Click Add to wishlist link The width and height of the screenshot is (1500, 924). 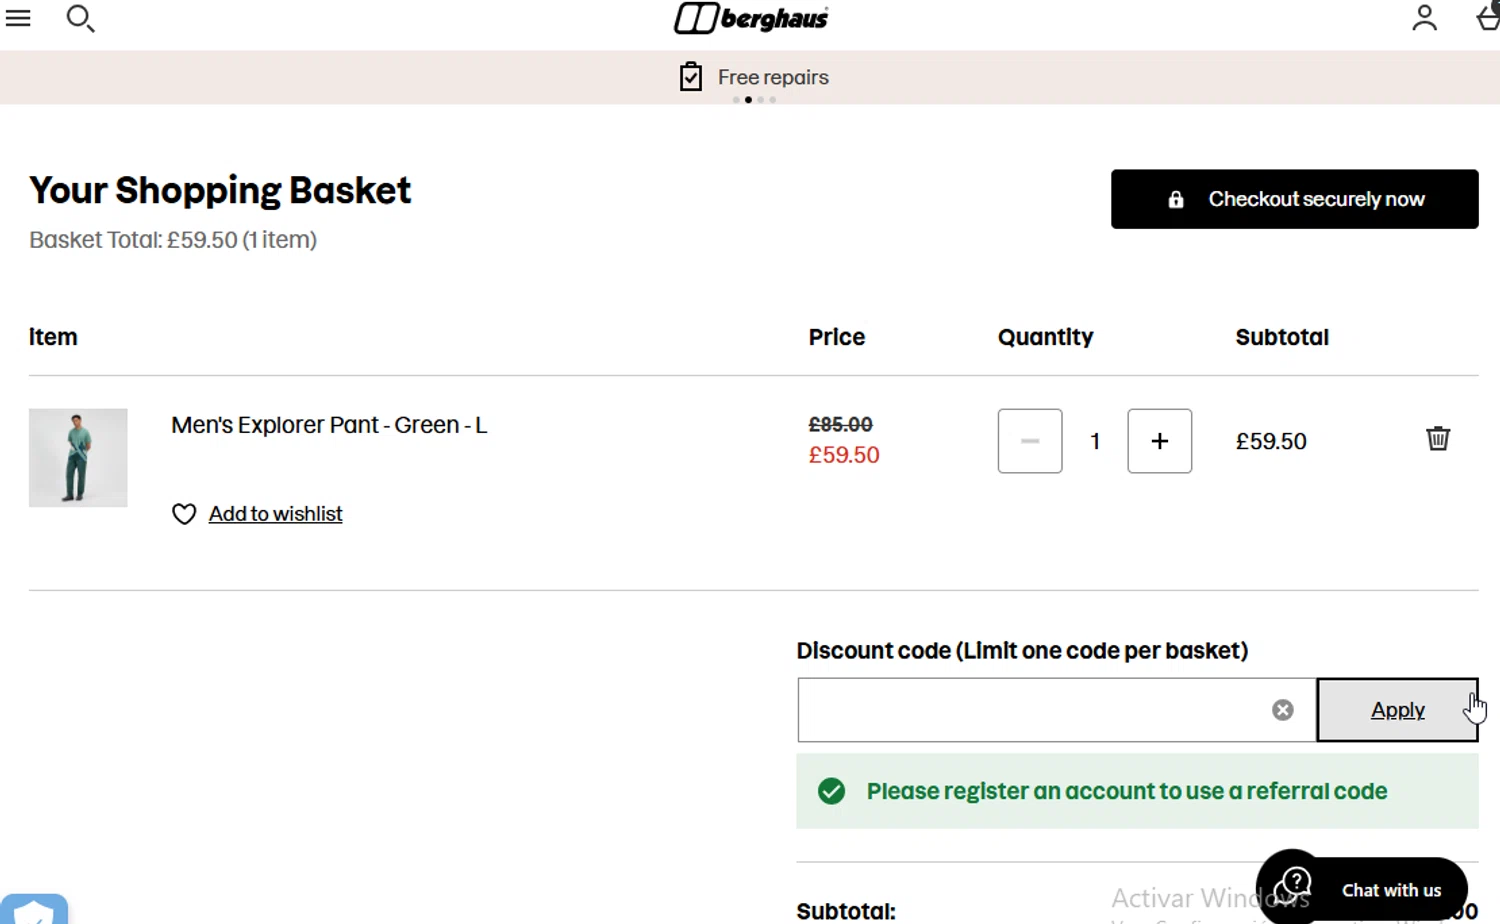point(275,514)
